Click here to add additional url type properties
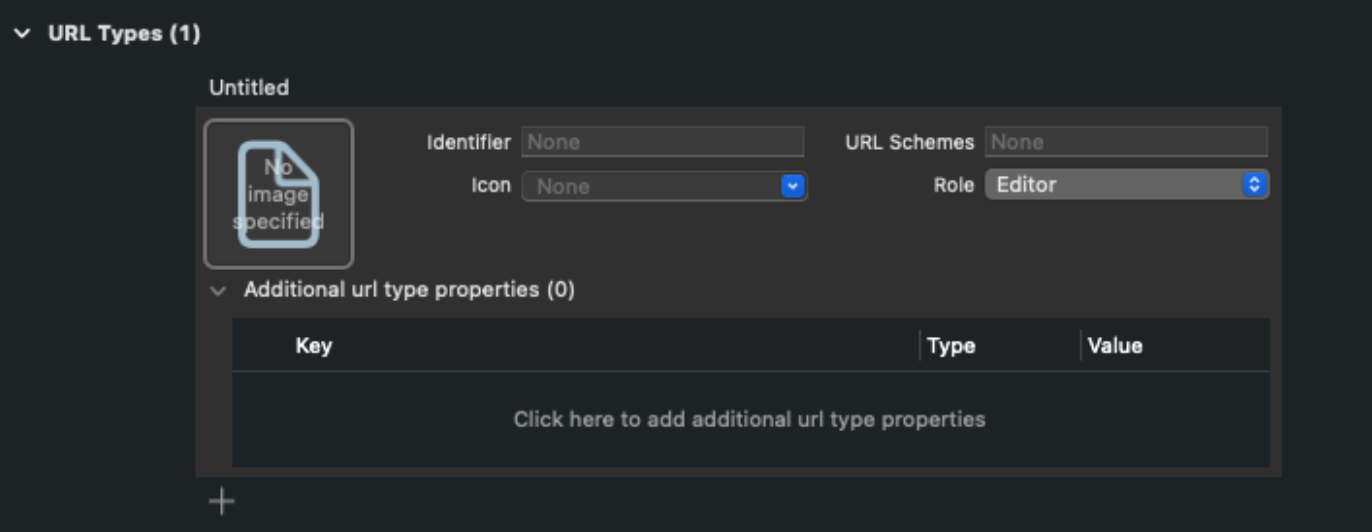Screen dimensions: 1372x532 coord(750,419)
